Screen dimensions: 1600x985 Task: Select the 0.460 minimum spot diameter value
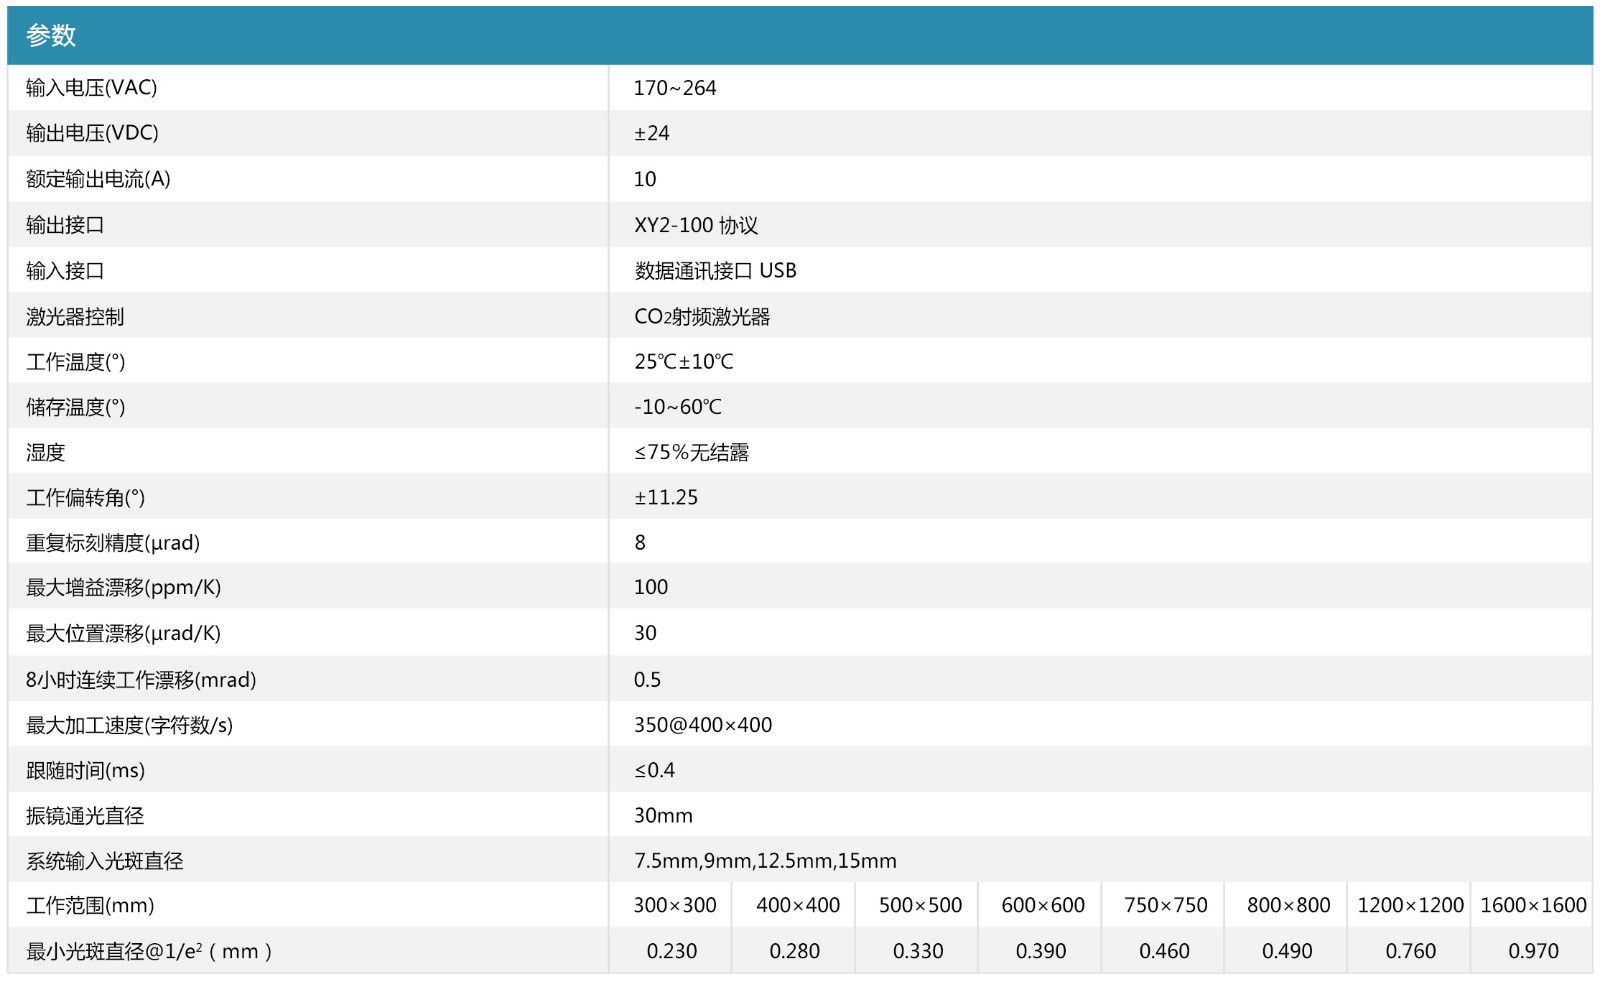pos(1164,951)
